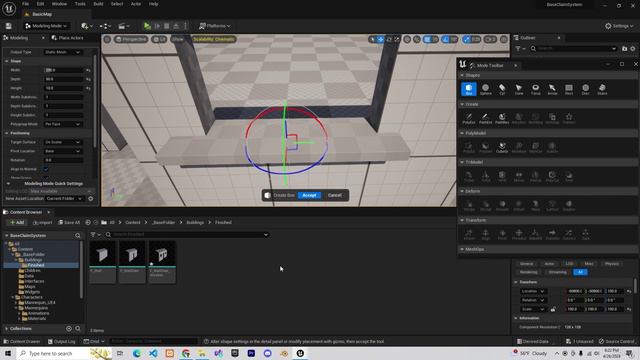Cancel the Create Box operation

[335, 195]
